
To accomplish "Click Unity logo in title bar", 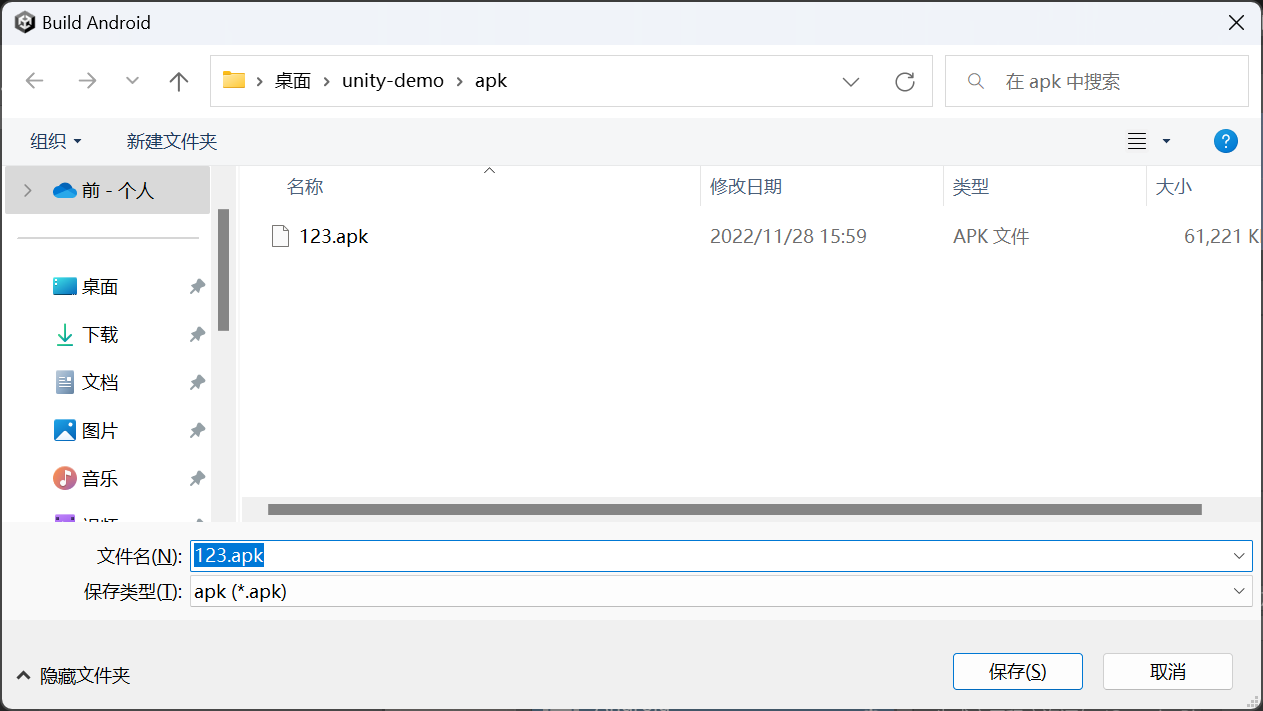I will coord(24,22).
